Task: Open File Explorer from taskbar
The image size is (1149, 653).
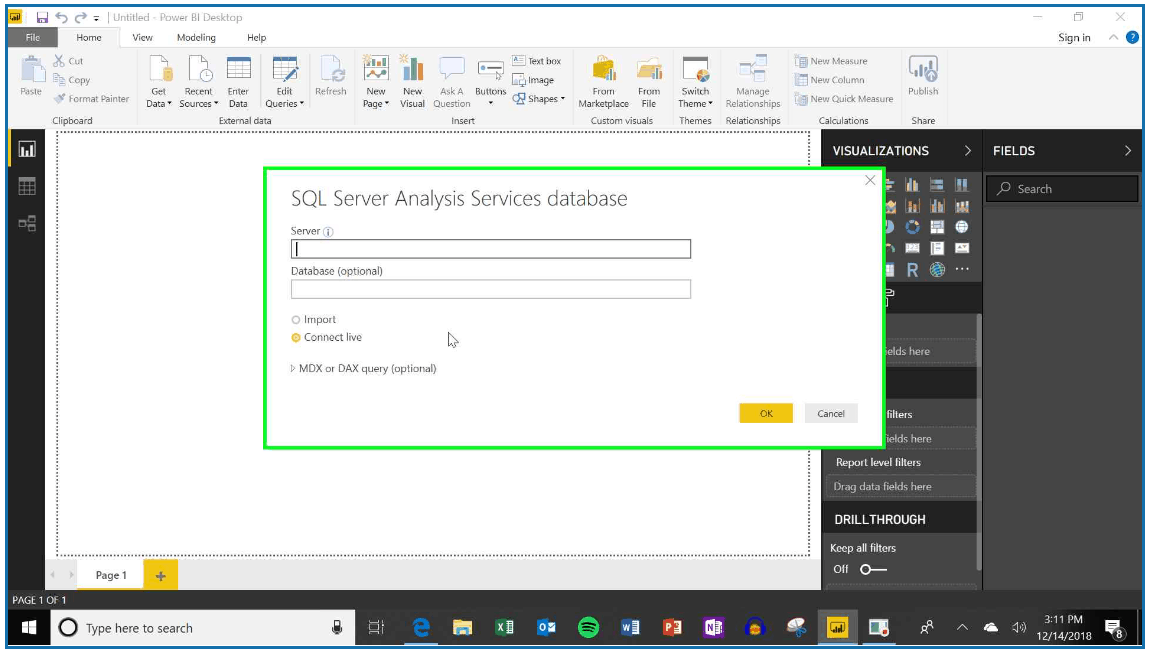Action: (x=462, y=627)
